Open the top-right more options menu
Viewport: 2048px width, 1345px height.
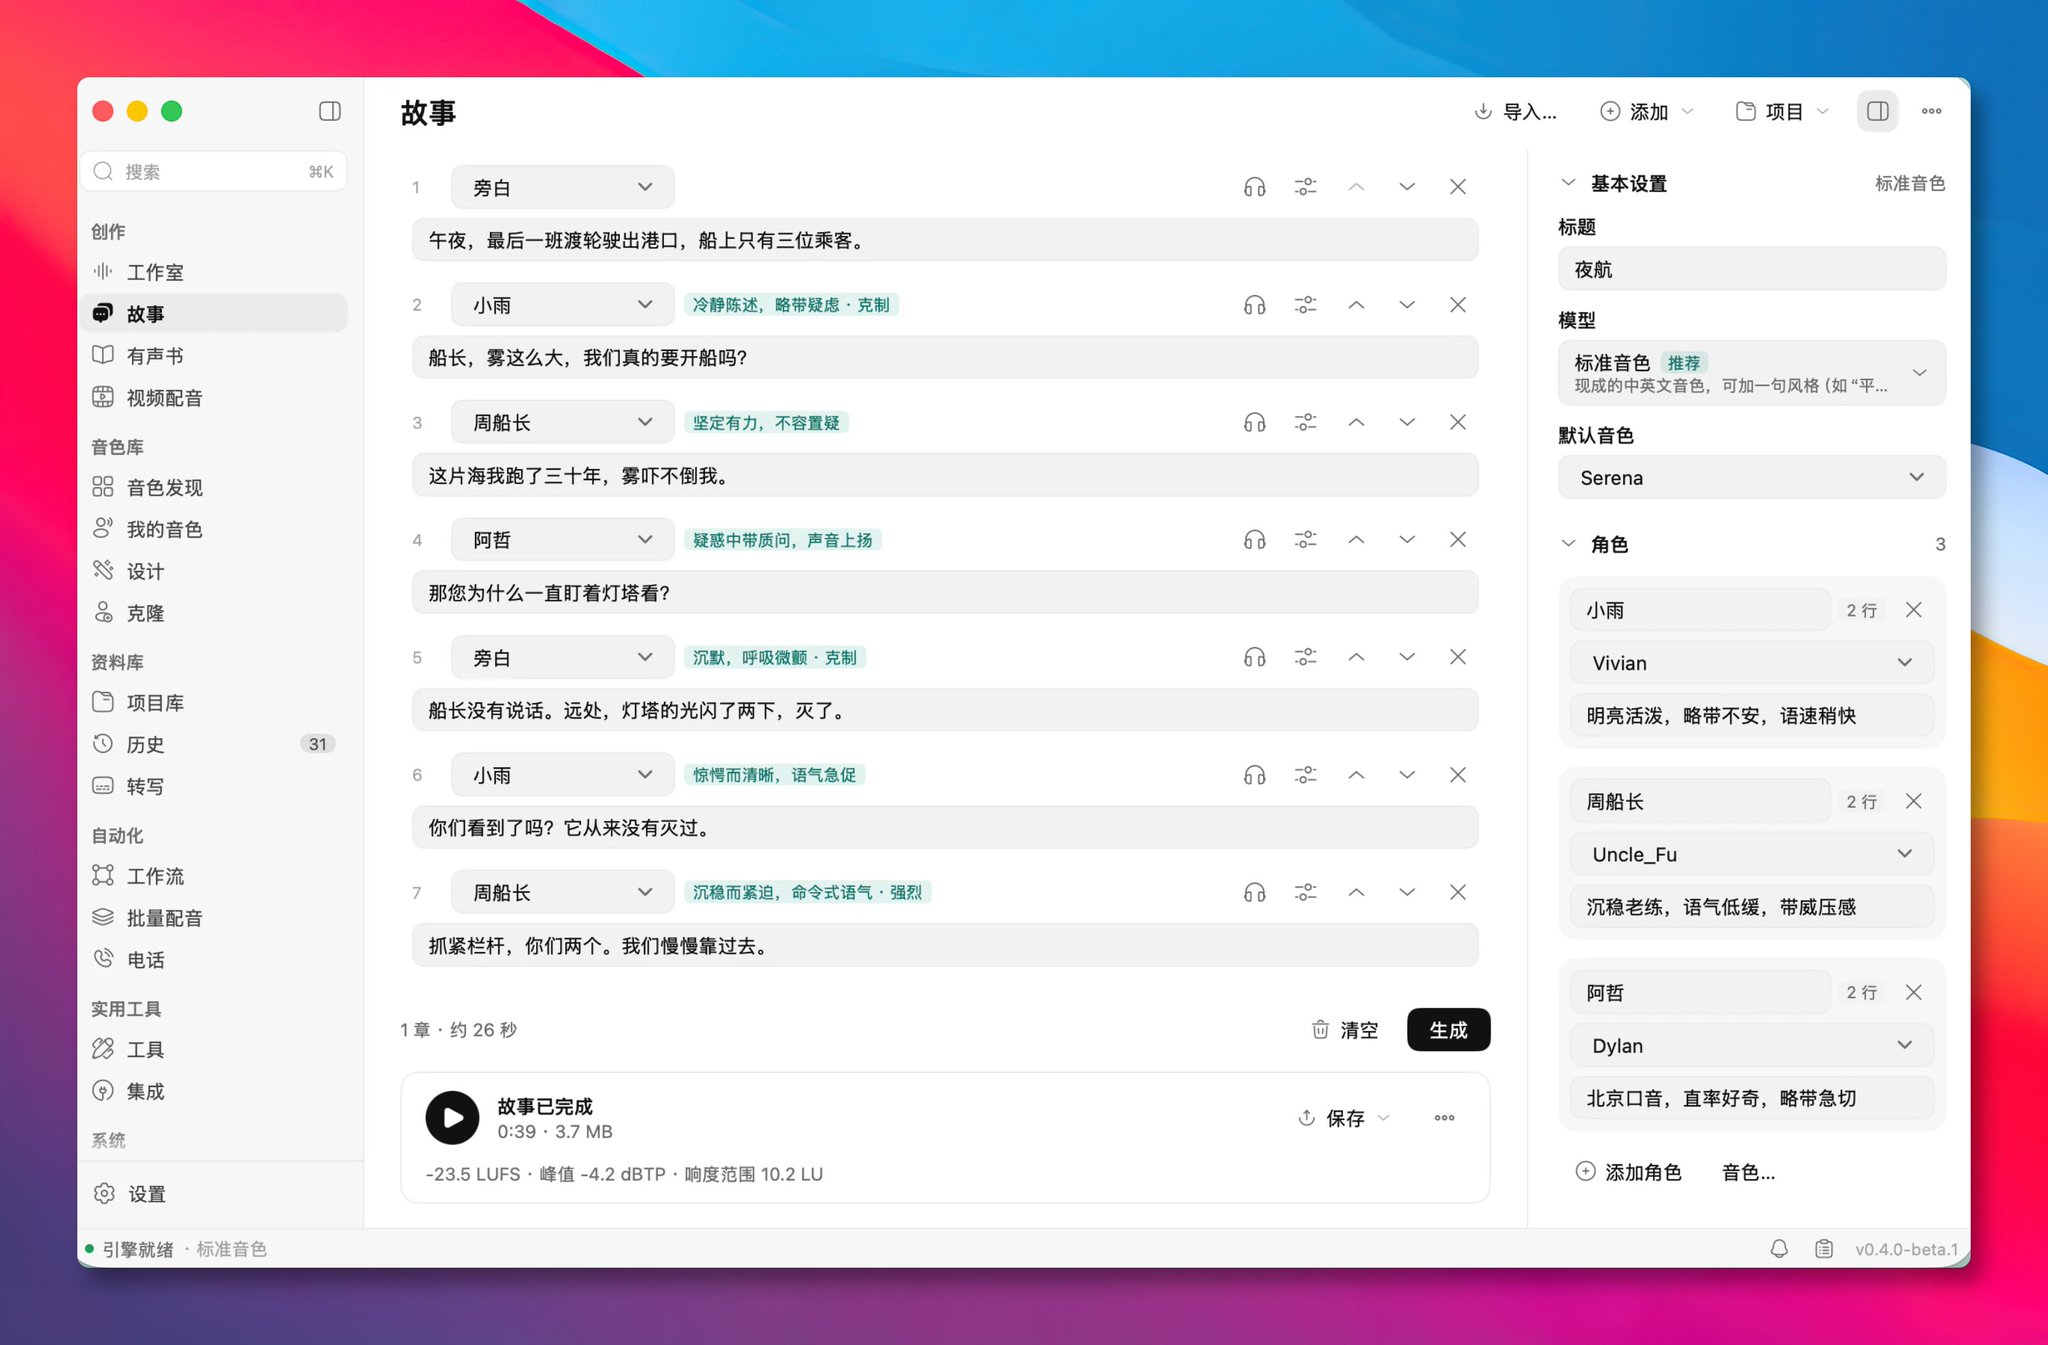(x=1931, y=111)
